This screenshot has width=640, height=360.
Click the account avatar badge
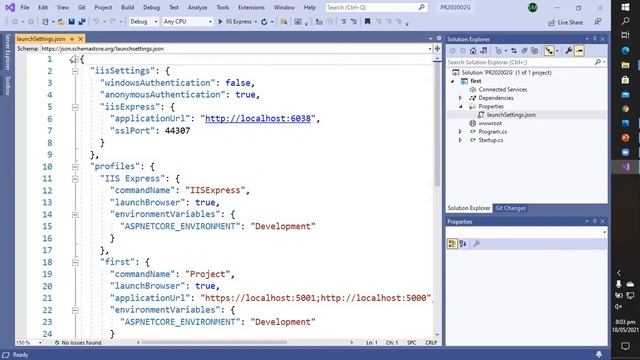[532, 7]
